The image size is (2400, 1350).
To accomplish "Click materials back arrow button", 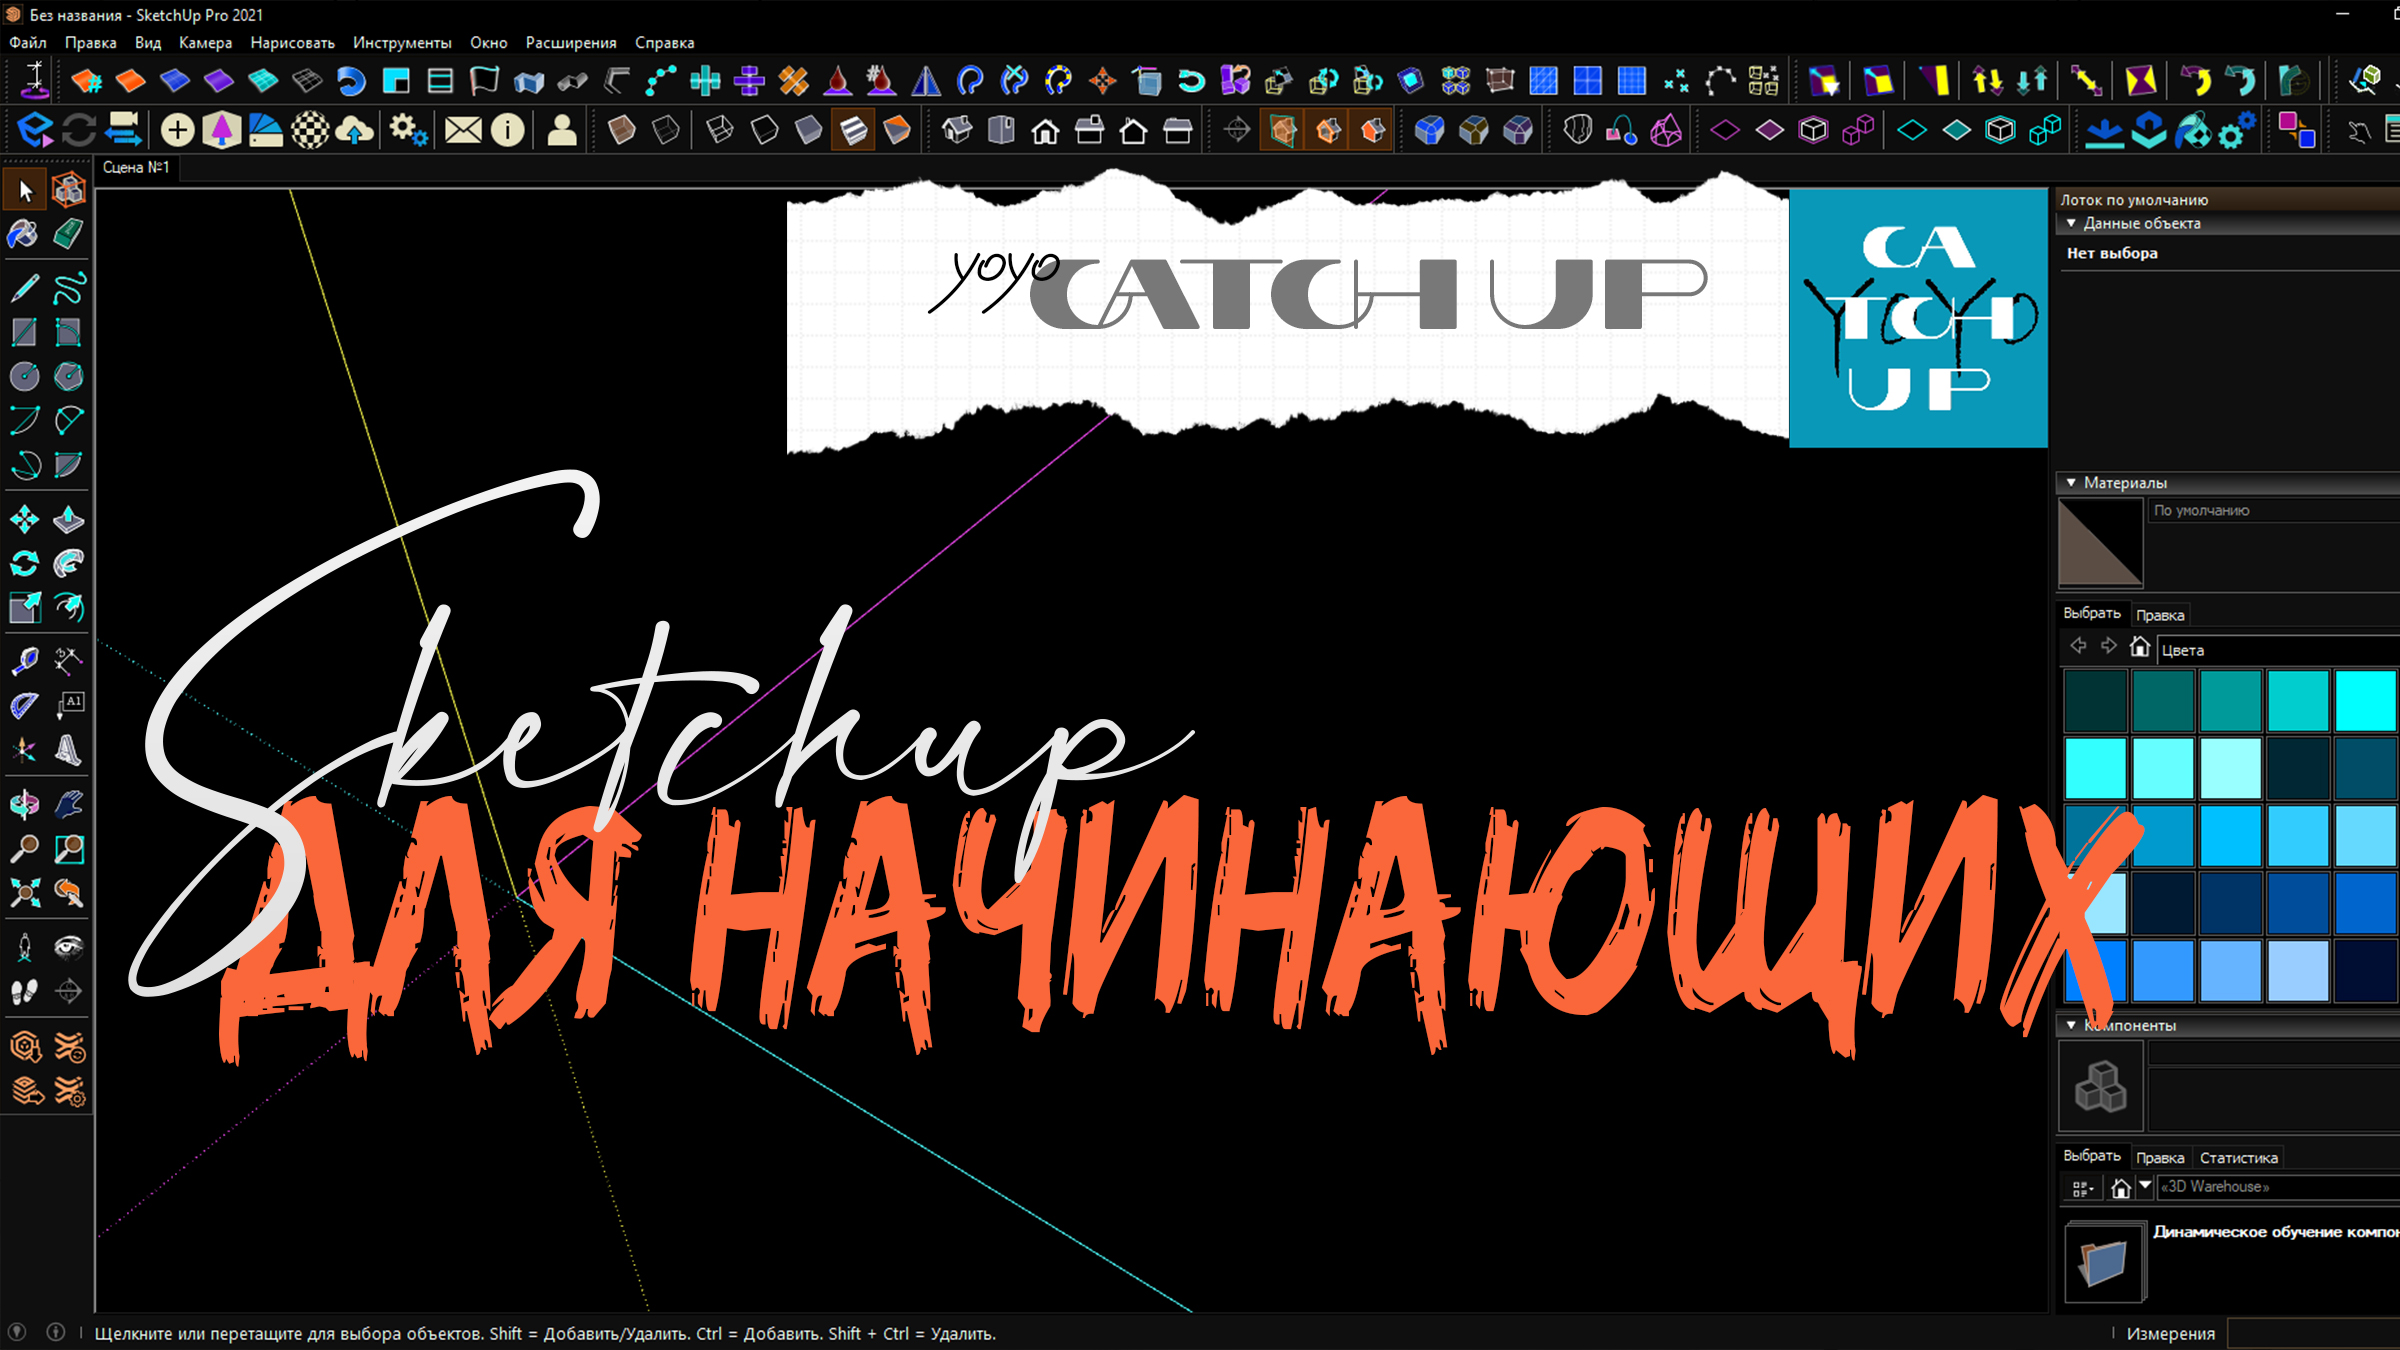I will point(2078,646).
